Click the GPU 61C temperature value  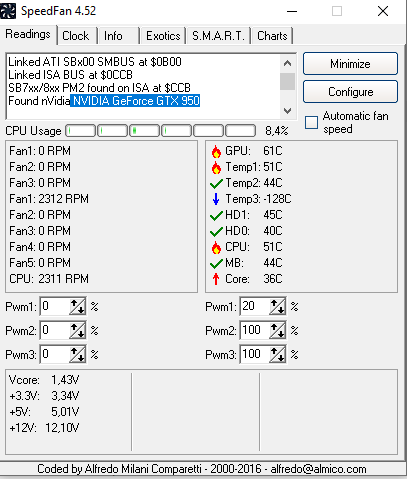273,151
